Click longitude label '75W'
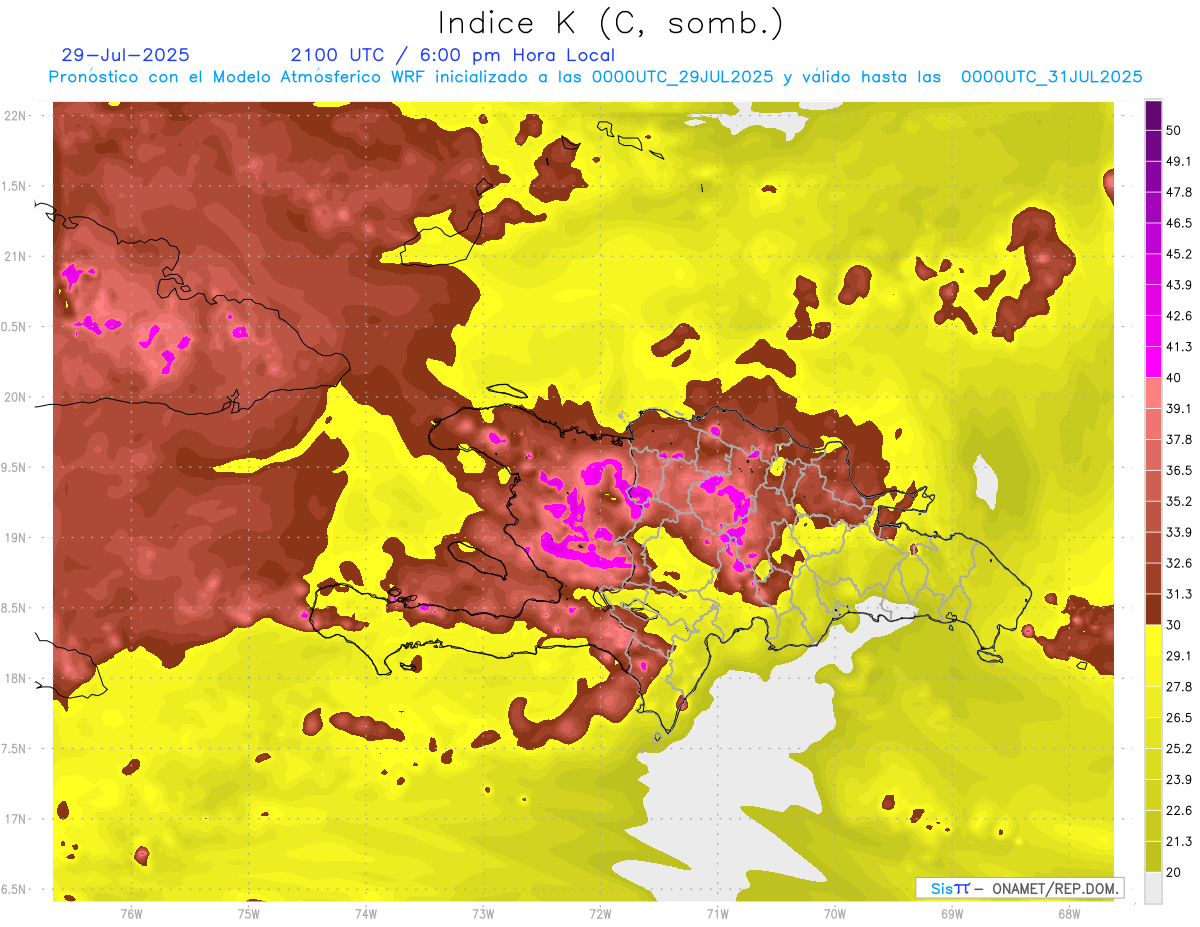The width and height of the screenshot is (1200, 927). (248, 914)
